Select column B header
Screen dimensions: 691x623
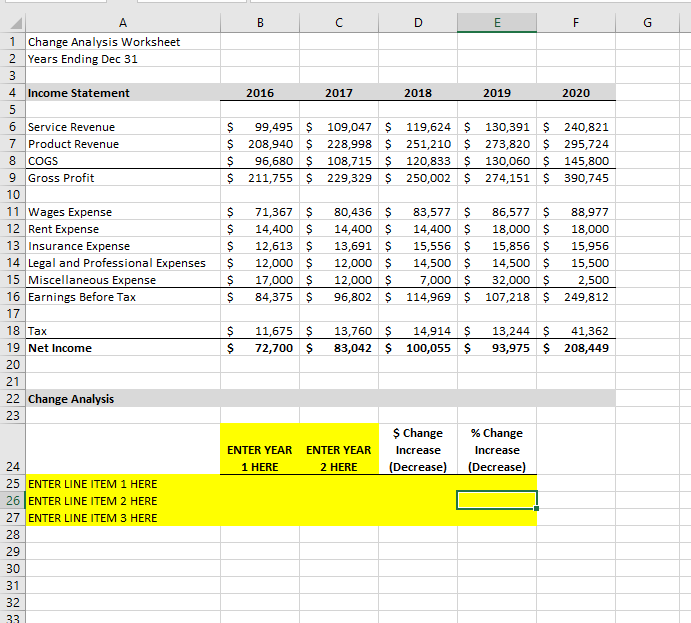point(260,23)
